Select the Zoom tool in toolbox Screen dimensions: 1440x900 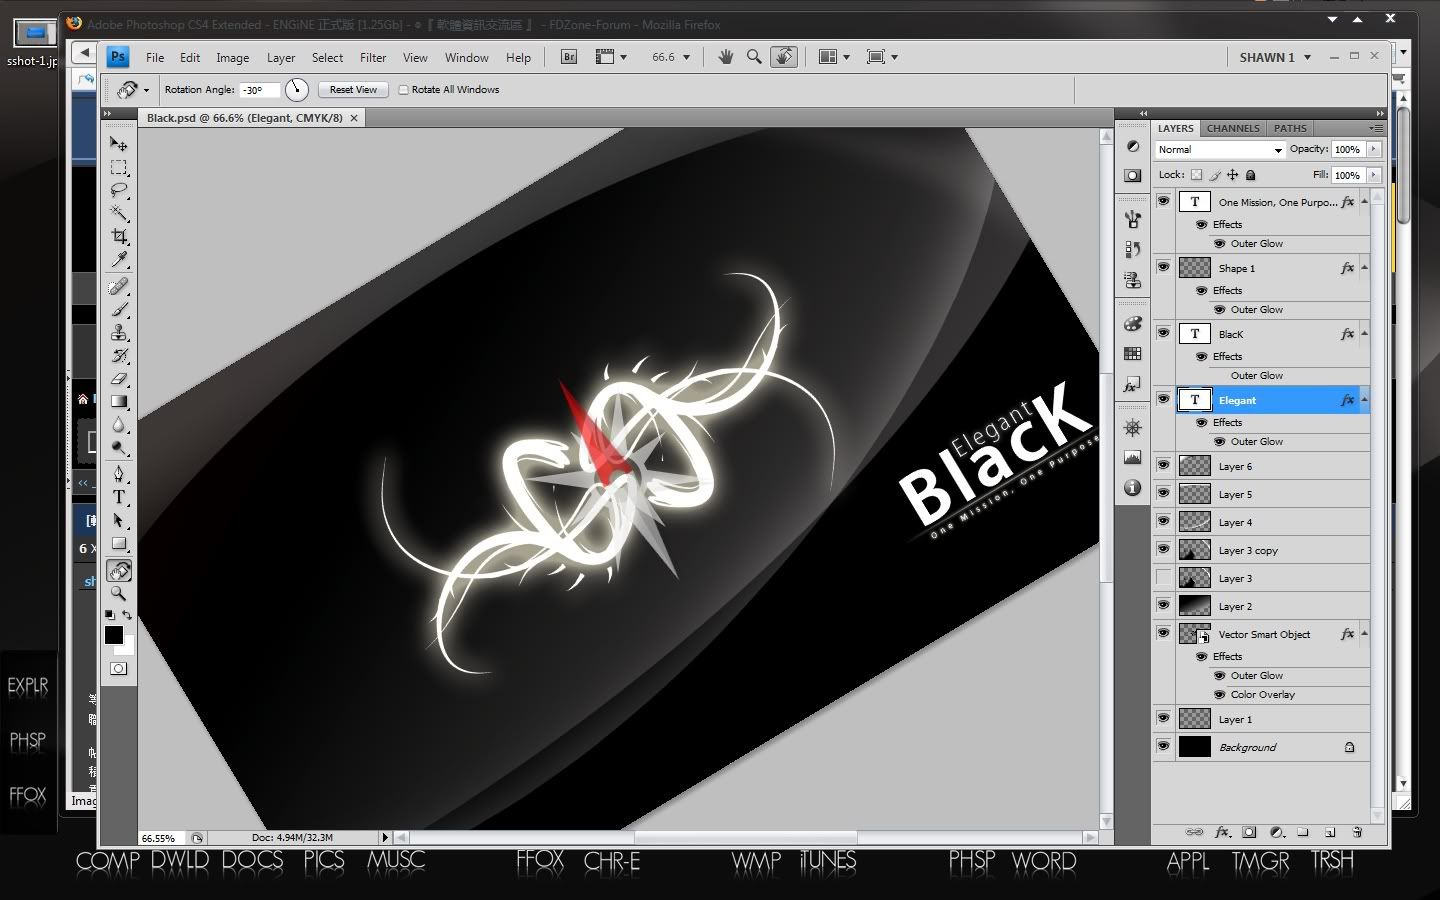pos(119,593)
